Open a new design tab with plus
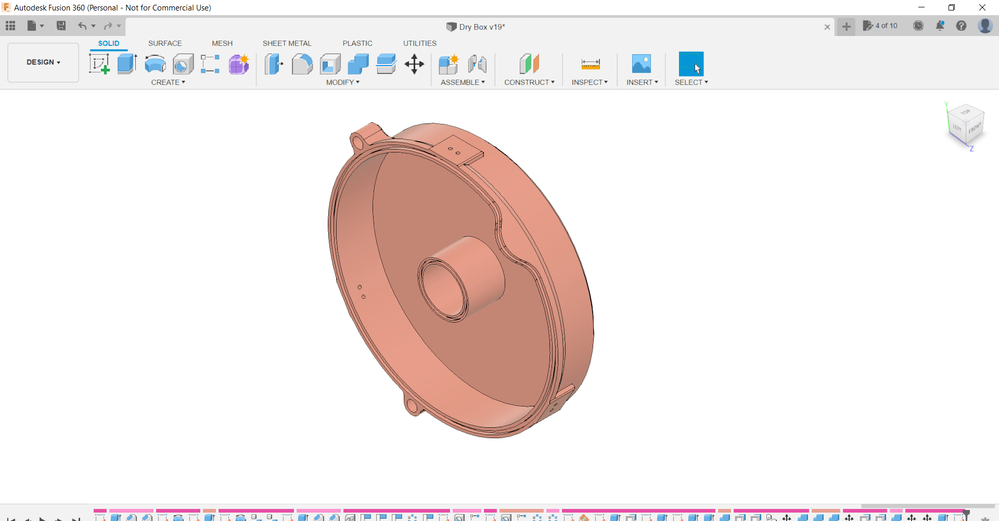Image resolution: width=999 pixels, height=521 pixels. point(846,26)
